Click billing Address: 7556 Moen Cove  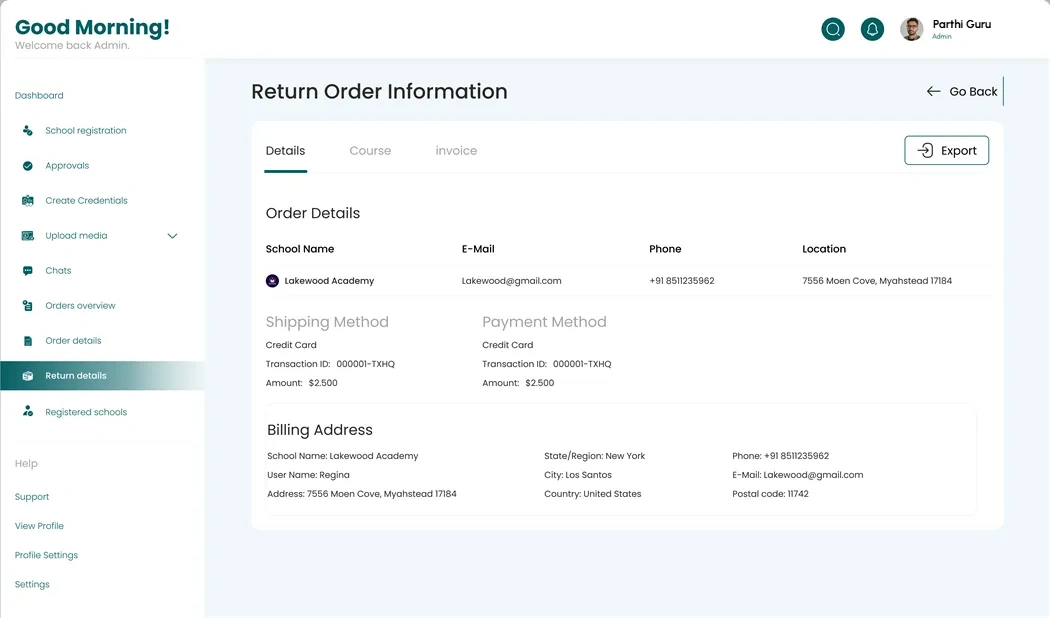pyautogui.click(x=362, y=493)
